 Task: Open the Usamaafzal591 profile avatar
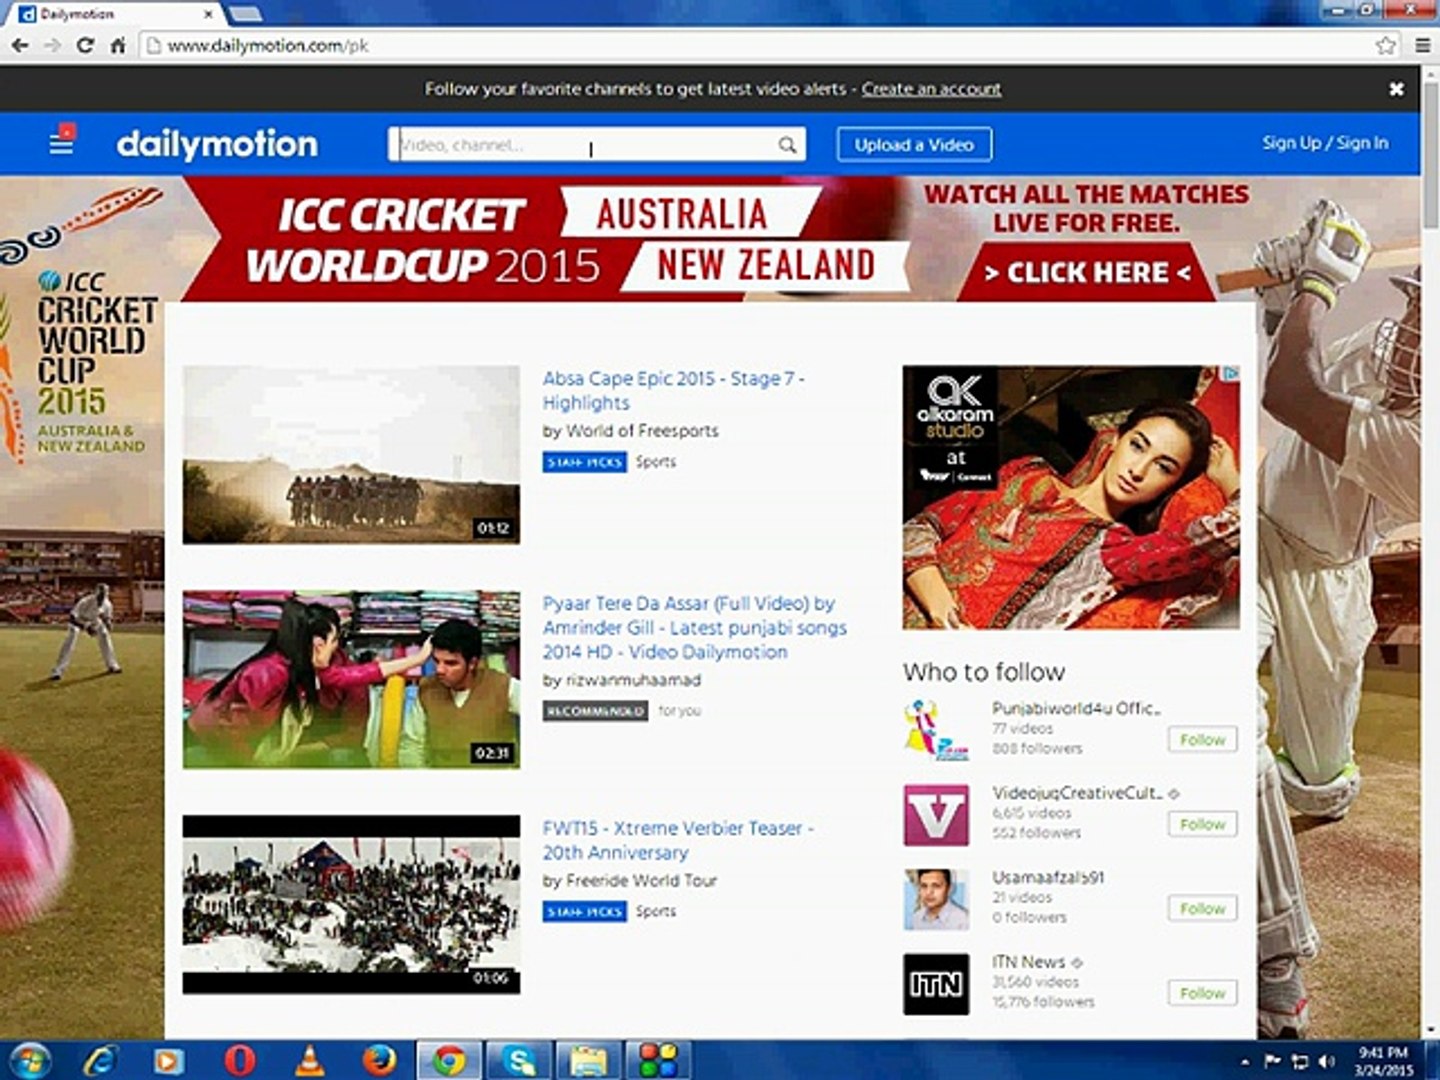[x=936, y=900]
